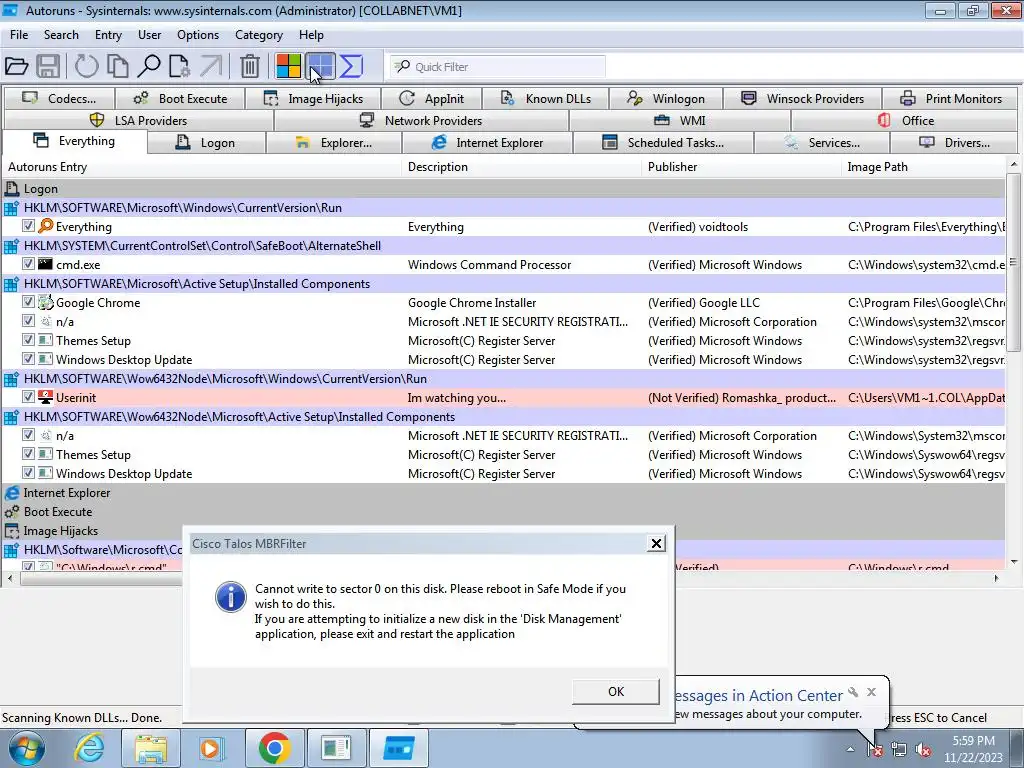Open the Entry menu
This screenshot has height=768, width=1024.
[x=108, y=35]
